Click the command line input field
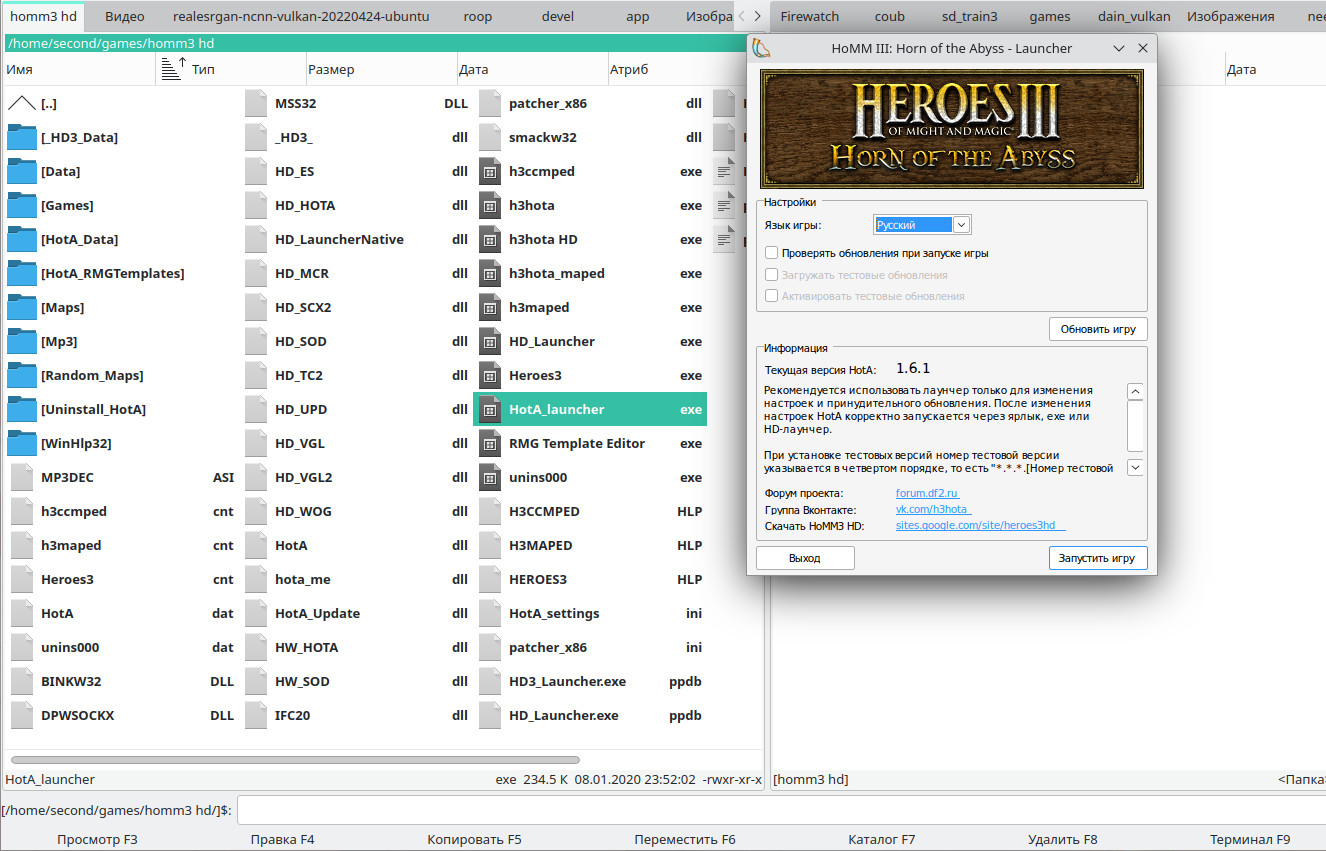 pyautogui.click(x=781, y=810)
